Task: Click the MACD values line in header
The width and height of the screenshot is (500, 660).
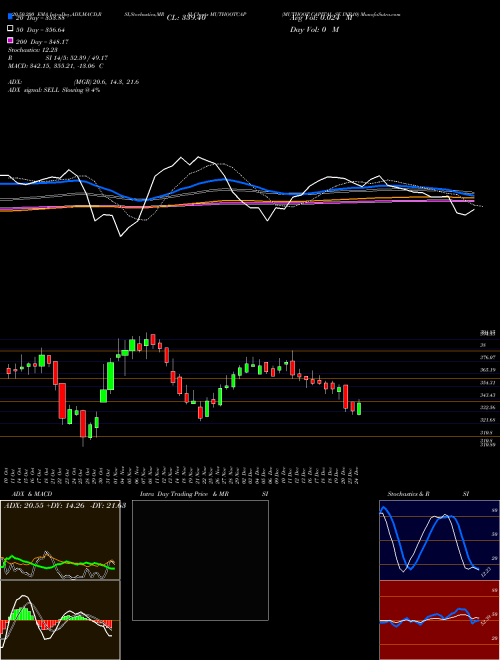Action: coord(56,66)
